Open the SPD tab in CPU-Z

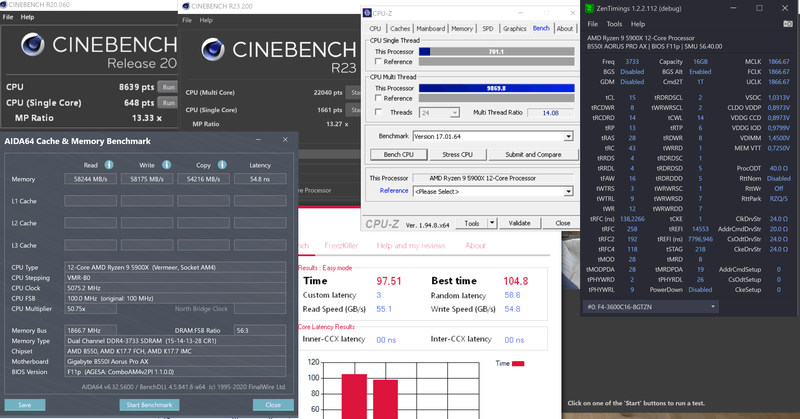tap(488, 29)
